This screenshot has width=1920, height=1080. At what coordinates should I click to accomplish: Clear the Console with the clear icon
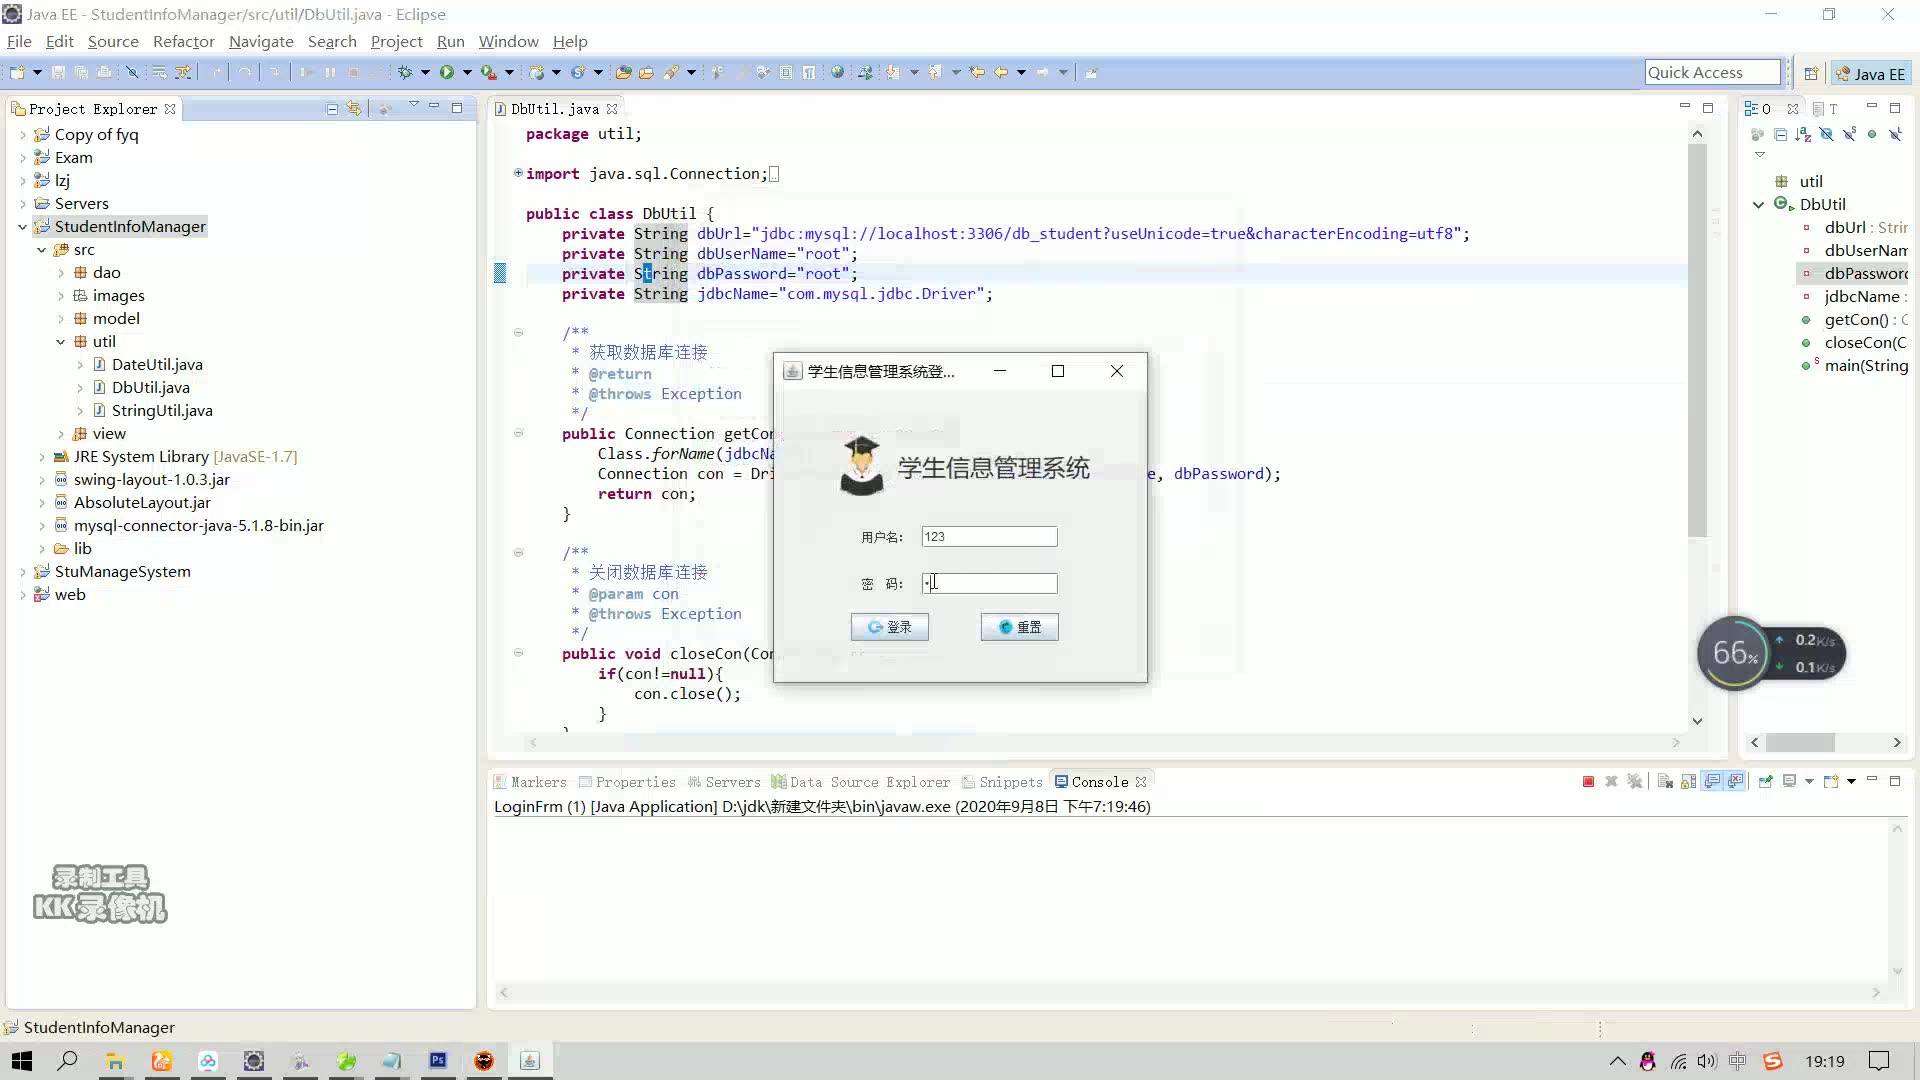point(1664,781)
